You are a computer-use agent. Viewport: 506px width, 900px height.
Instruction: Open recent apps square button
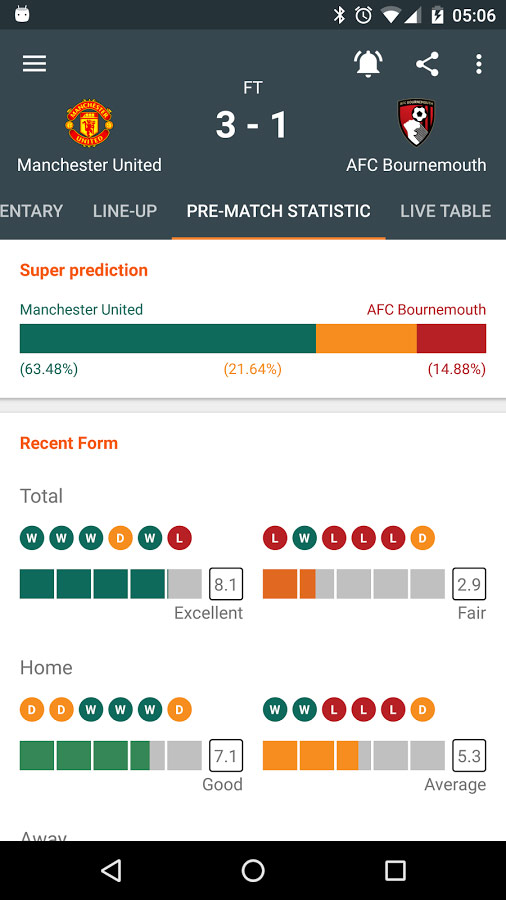[x=395, y=870]
